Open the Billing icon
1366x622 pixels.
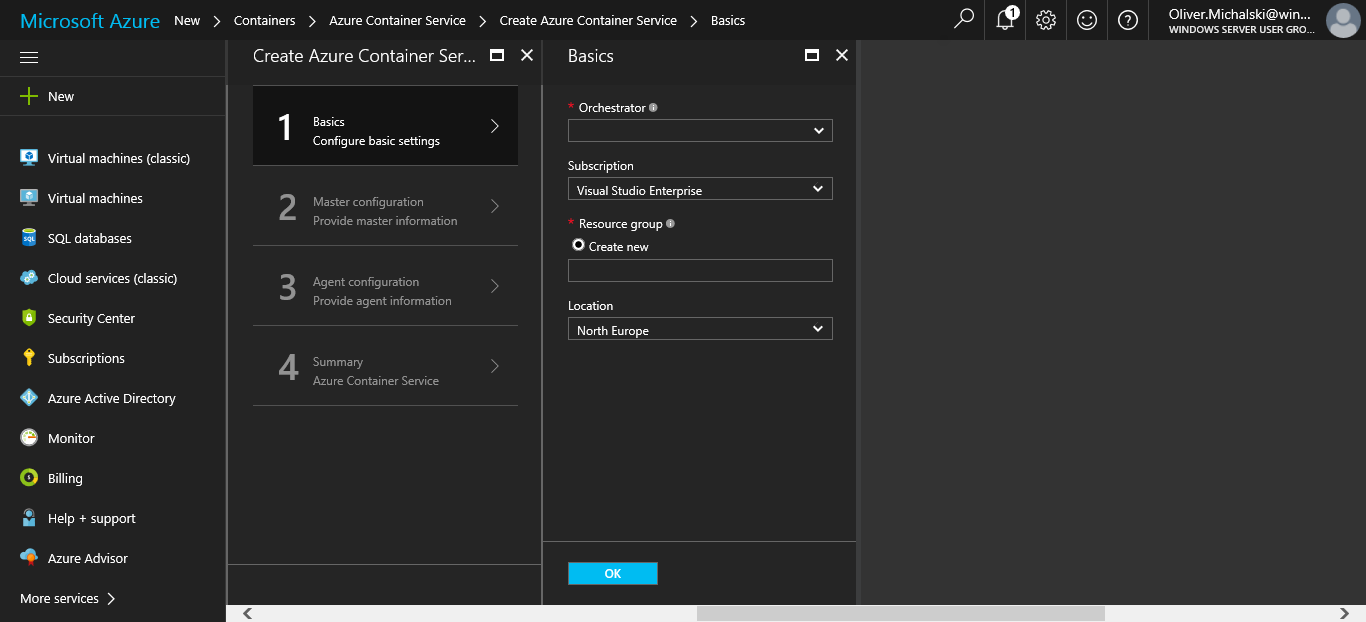tap(29, 478)
